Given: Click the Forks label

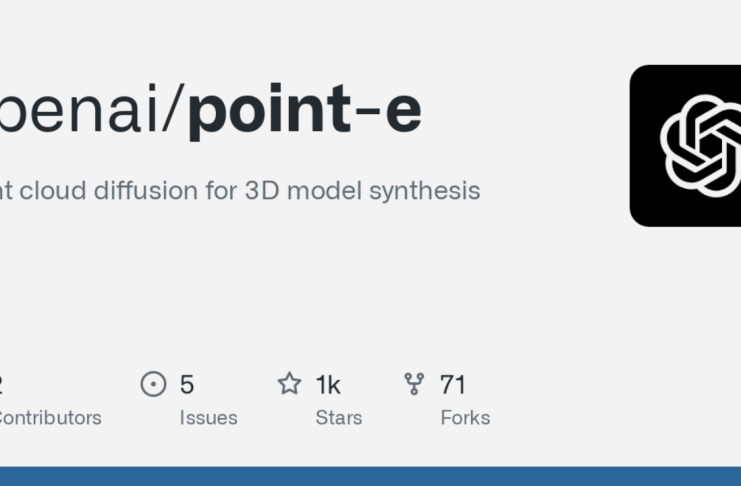Looking at the screenshot, I should pos(465,418).
